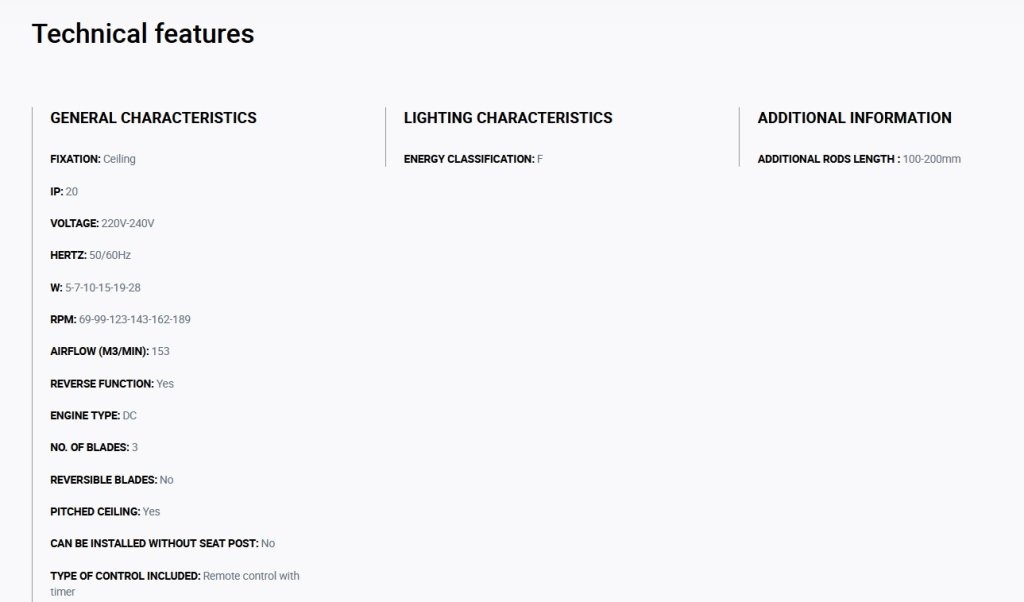This screenshot has height=602, width=1024.
Task: Click Can Be Installed Without Seat Post line
Action: tap(163, 543)
